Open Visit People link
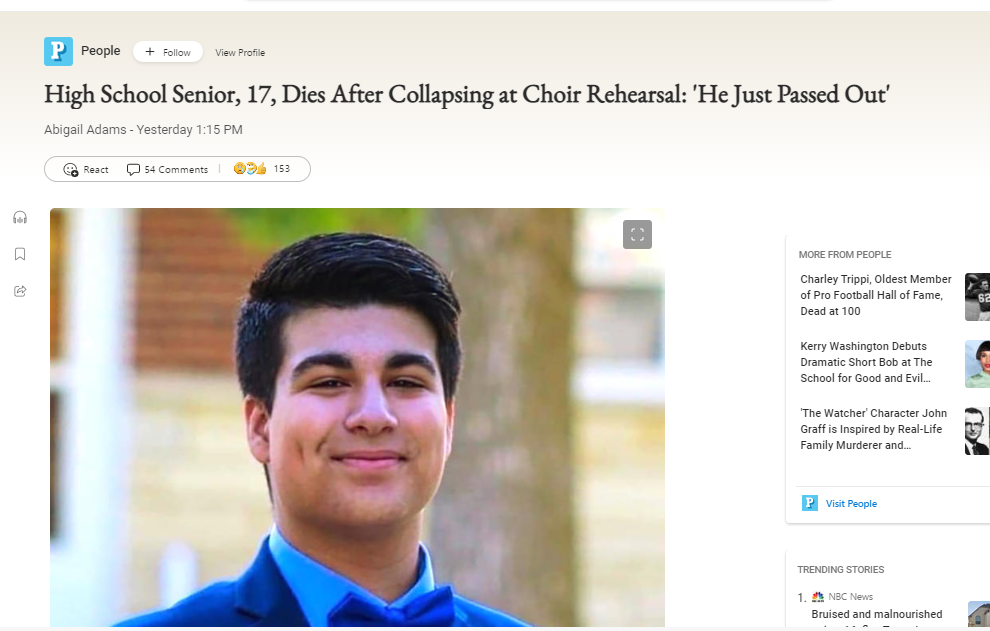 click(x=851, y=504)
